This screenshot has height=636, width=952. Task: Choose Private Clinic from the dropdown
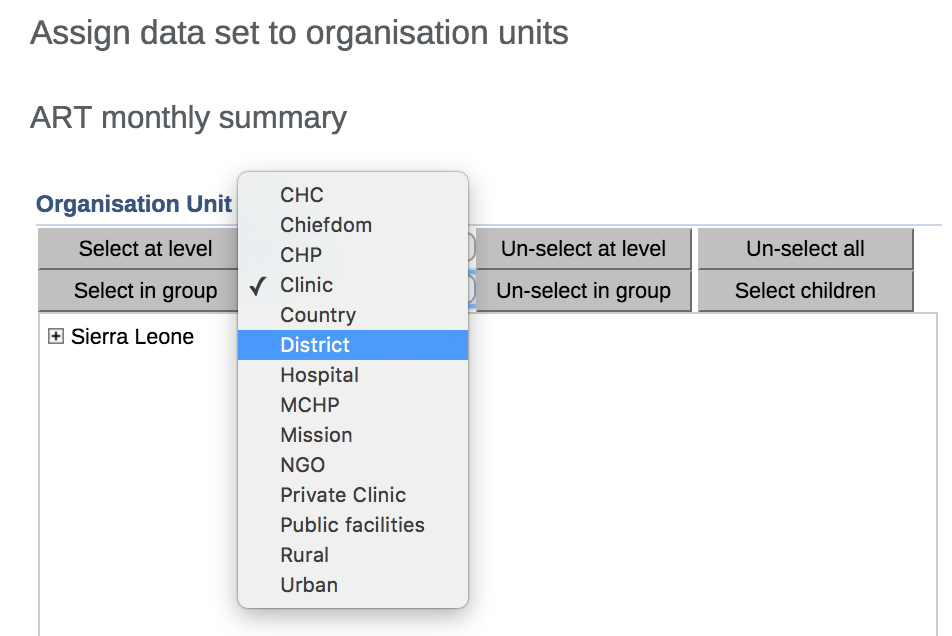(343, 495)
